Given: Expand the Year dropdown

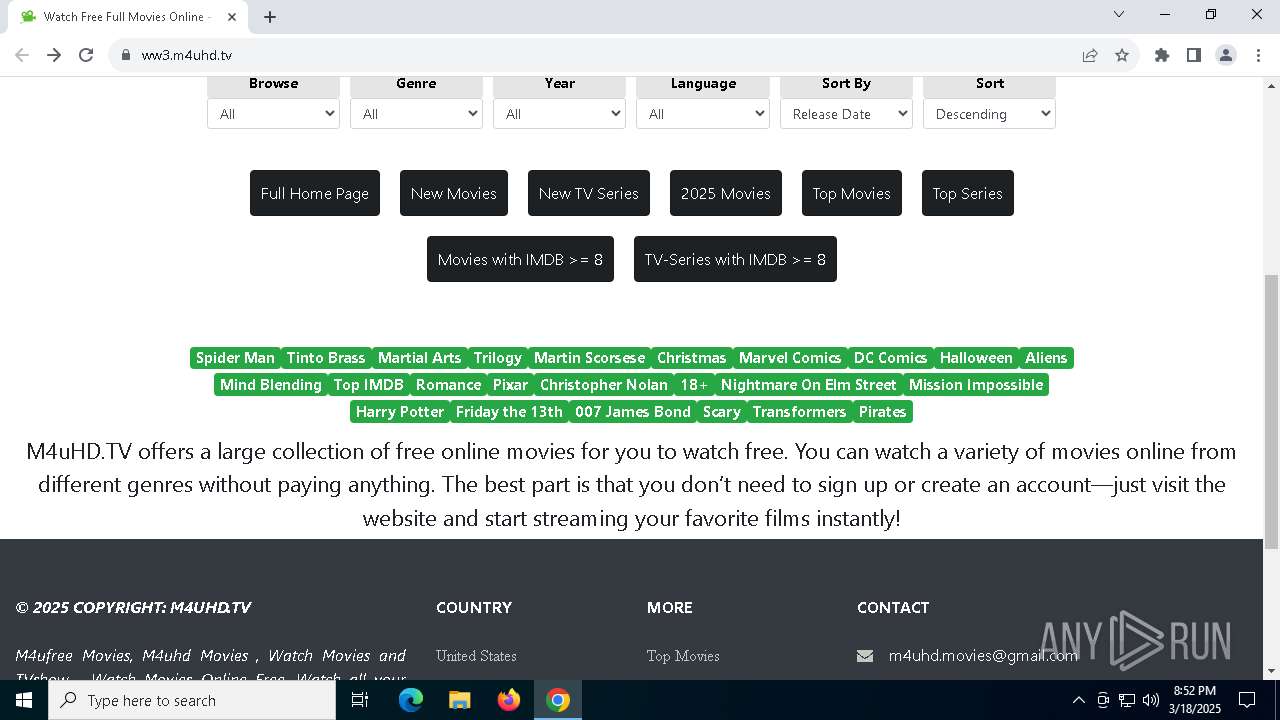Looking at the screenshot, I should tap(559, 114).
